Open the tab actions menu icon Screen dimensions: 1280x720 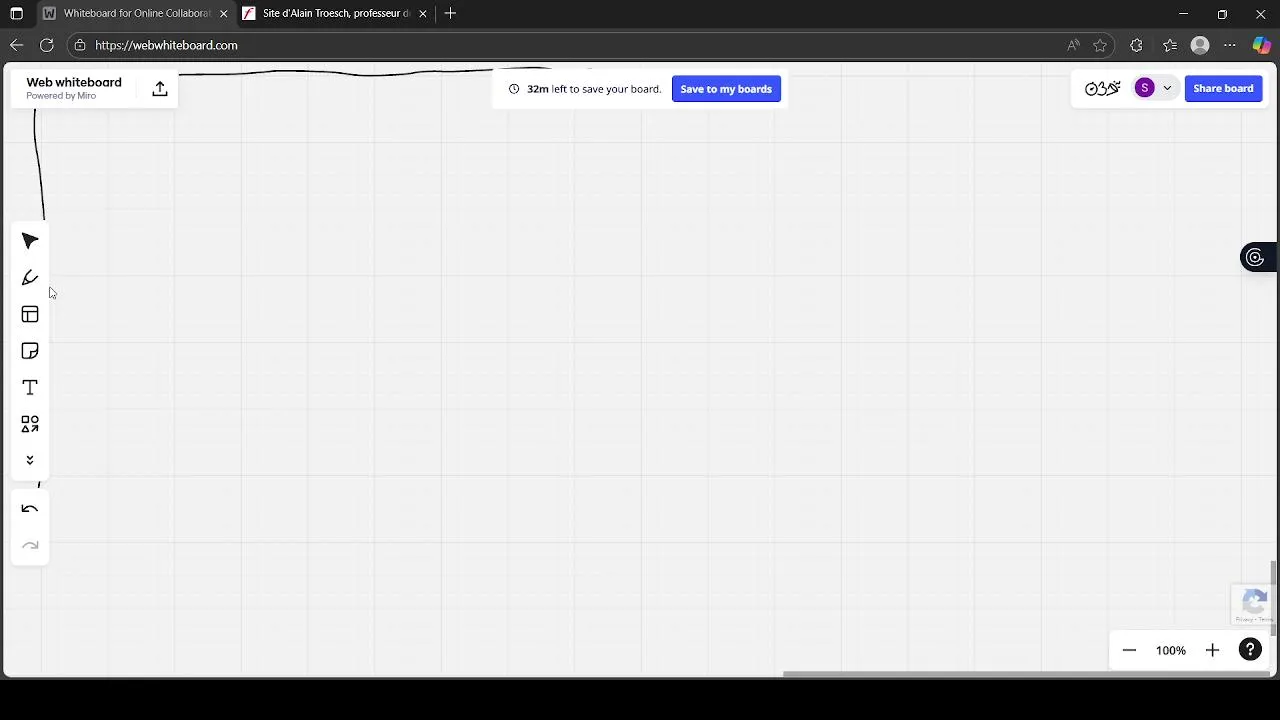pos(16,14)
